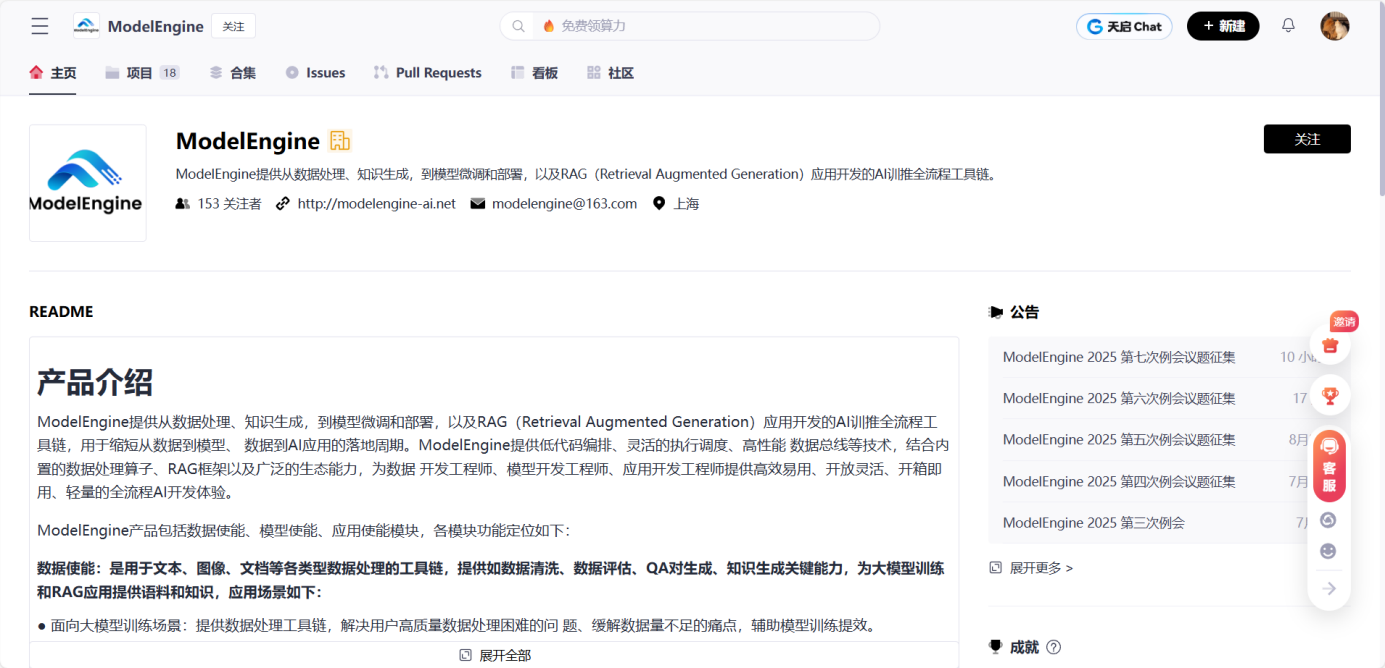Click the link chain icon beside website
This screenshot has height=668, width=1385.
(x=283, y=203)
